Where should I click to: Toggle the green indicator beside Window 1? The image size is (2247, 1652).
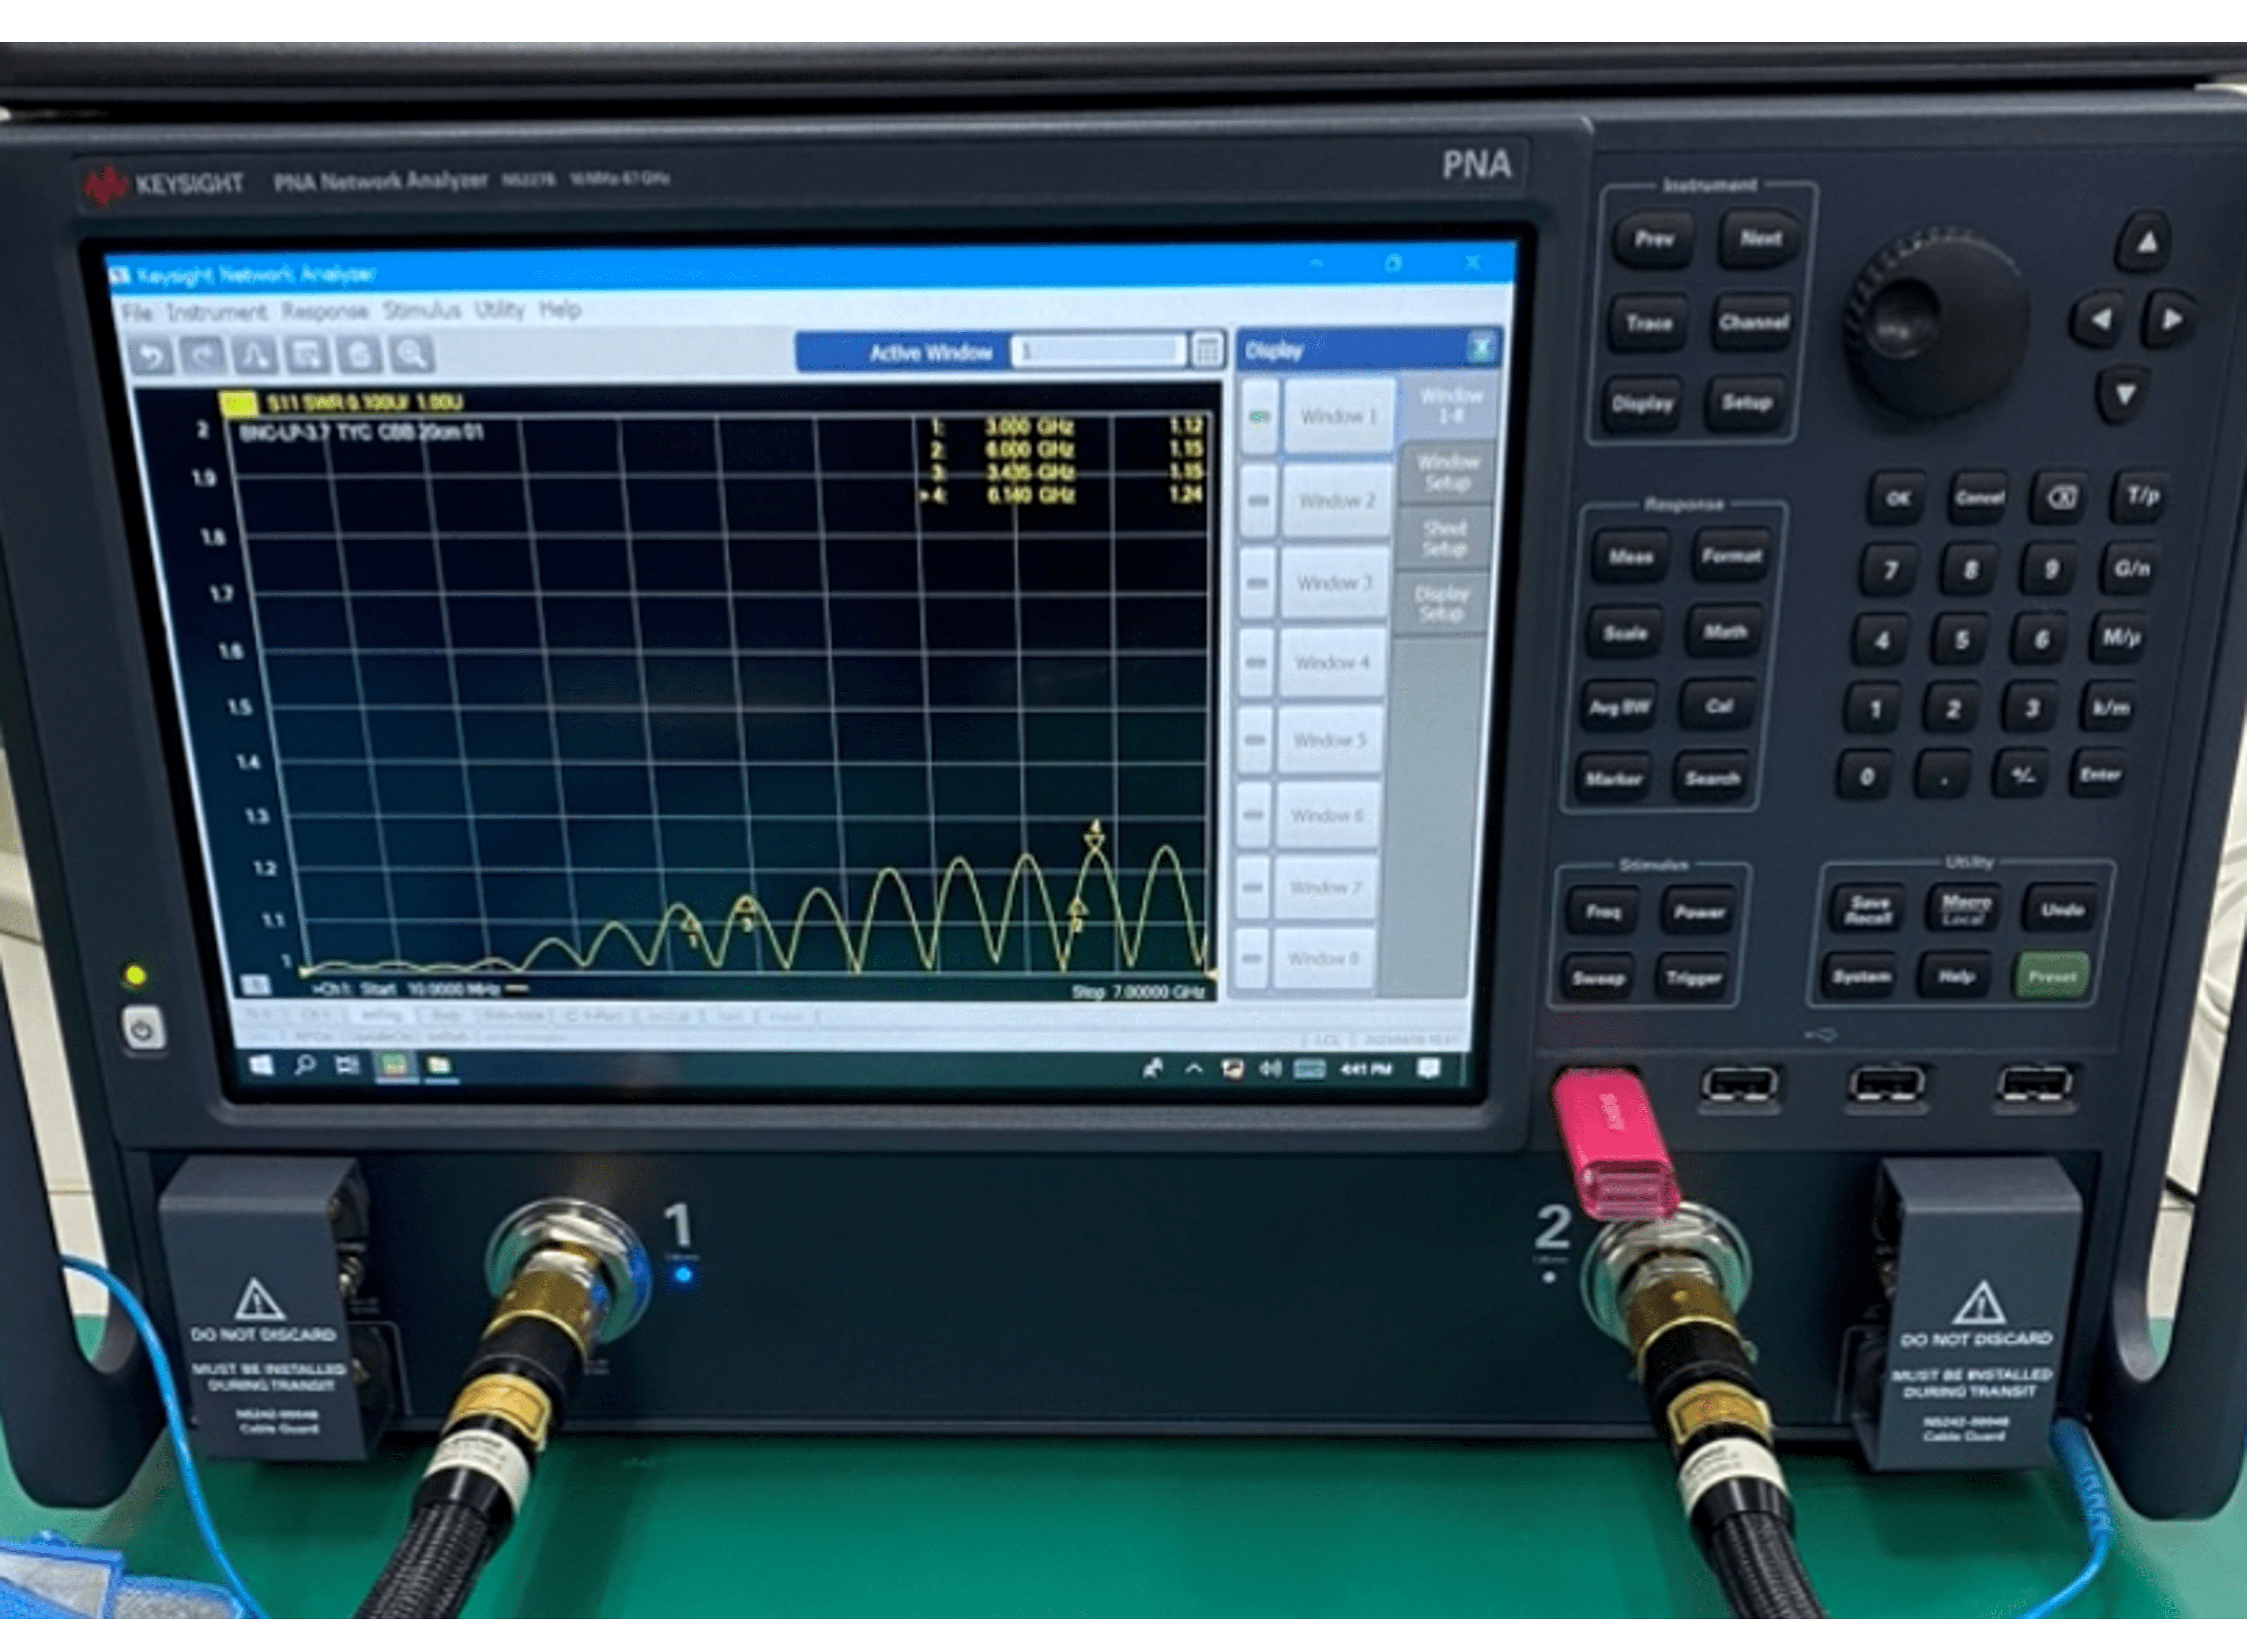point(1260,417)
